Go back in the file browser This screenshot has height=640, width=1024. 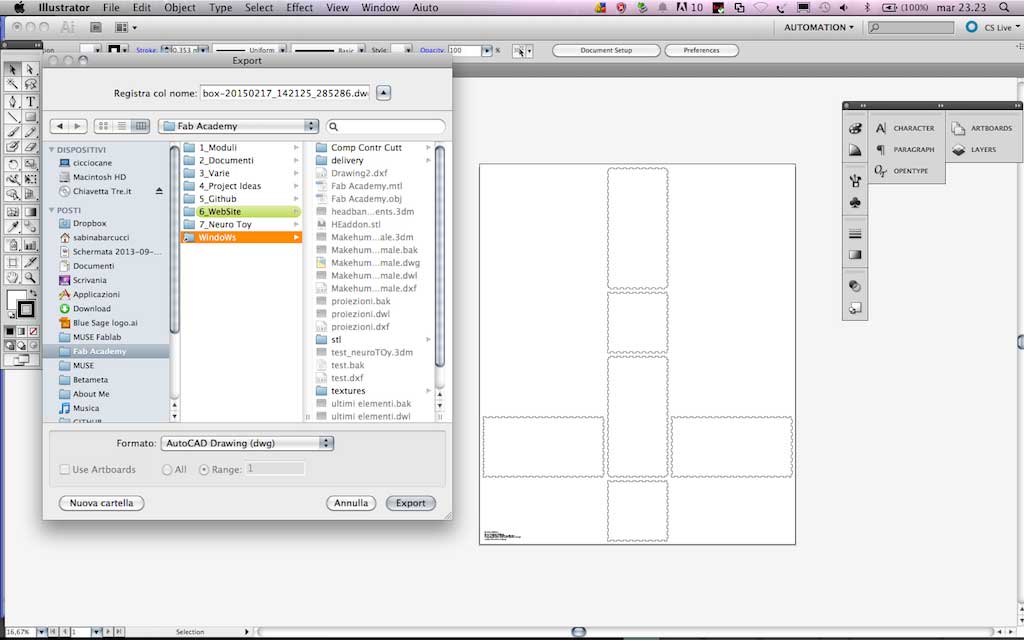point(59,126)
